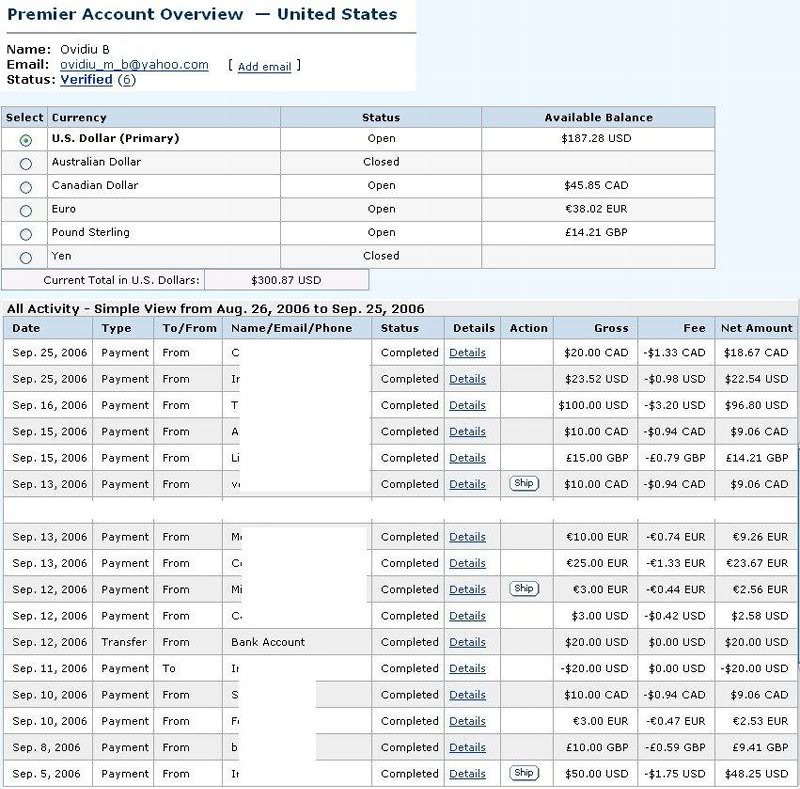Select the U.S. Dollar (Primary) radio button
Viewport: 800px width, 789px height.
coord(26,140)
